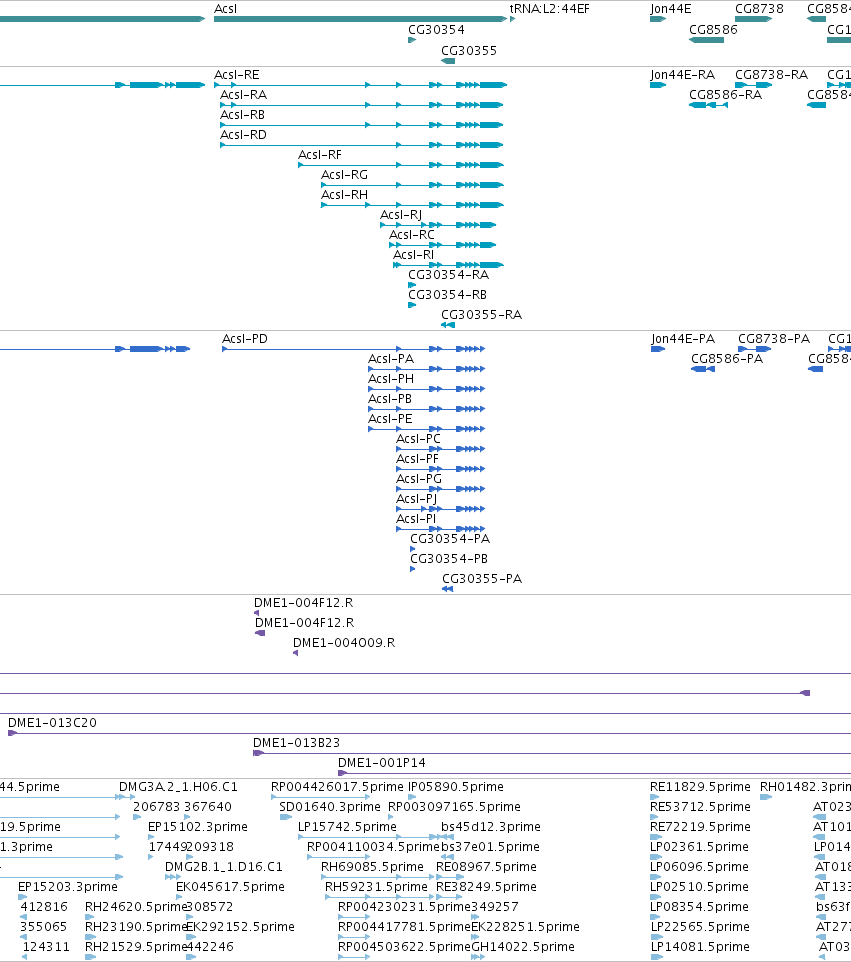Select the RP004426017.5prime EST label
This screenshot has height=962, width=851.
point(337,787)
